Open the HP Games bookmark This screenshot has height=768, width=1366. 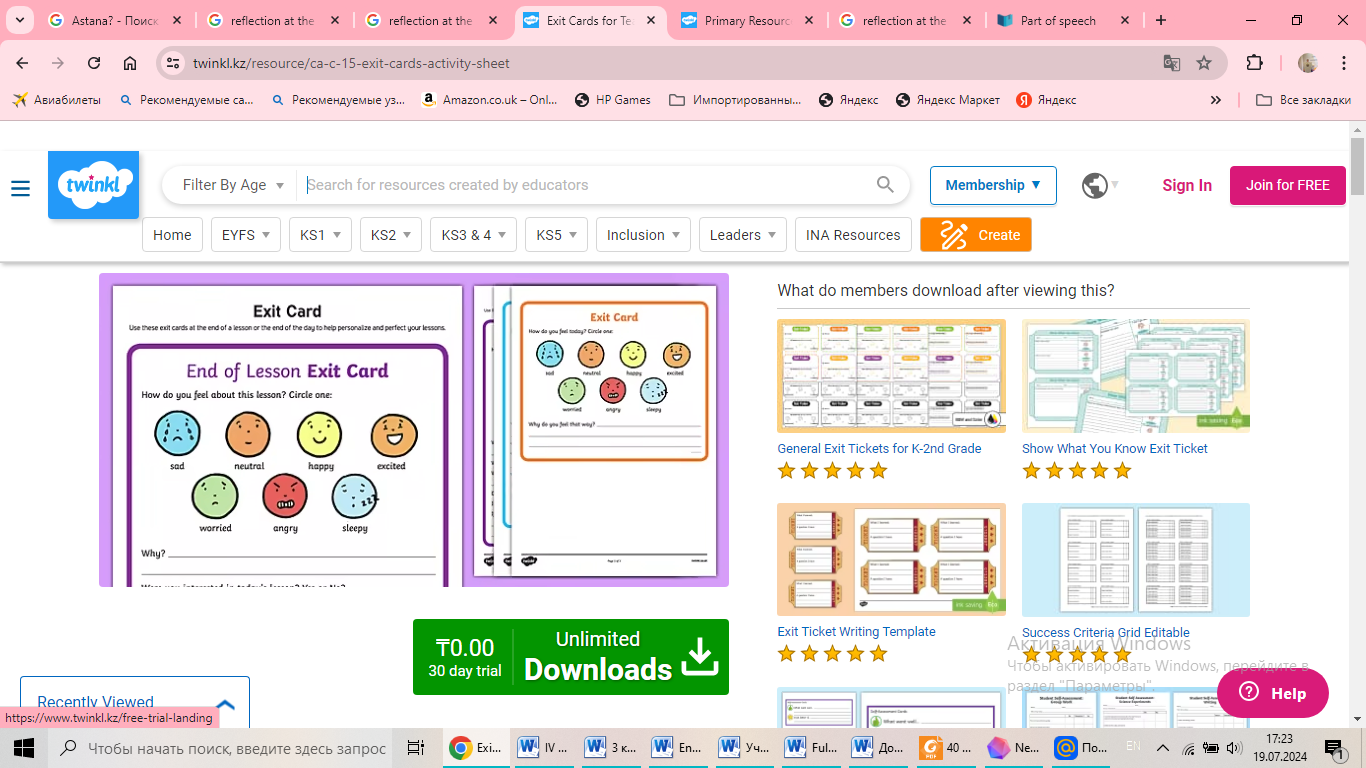click(613, 100)
